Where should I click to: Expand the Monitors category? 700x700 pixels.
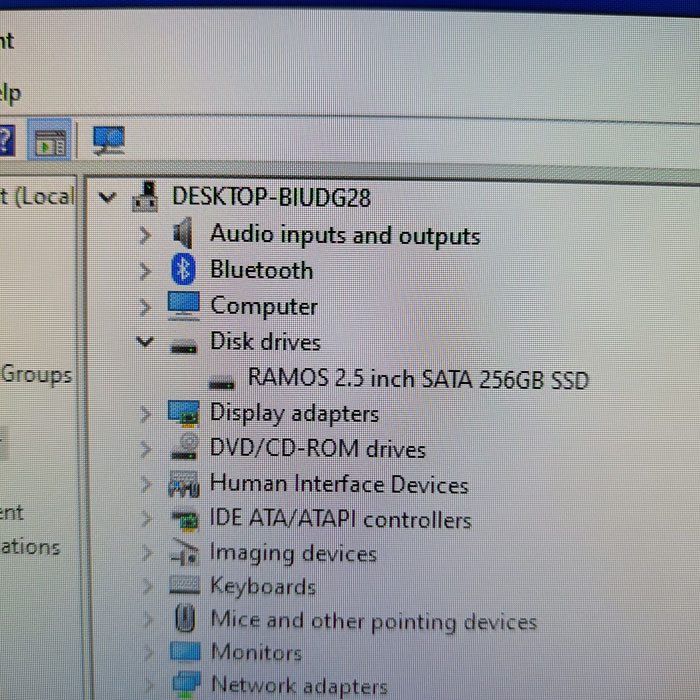146,653
